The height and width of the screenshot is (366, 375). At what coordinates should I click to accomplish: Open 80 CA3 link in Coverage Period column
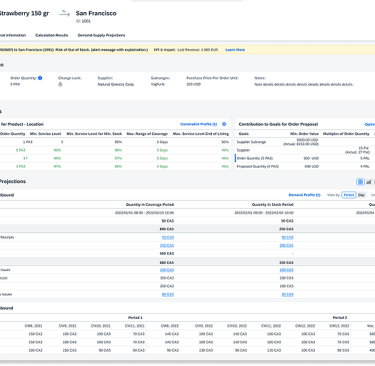click(168, 294)
